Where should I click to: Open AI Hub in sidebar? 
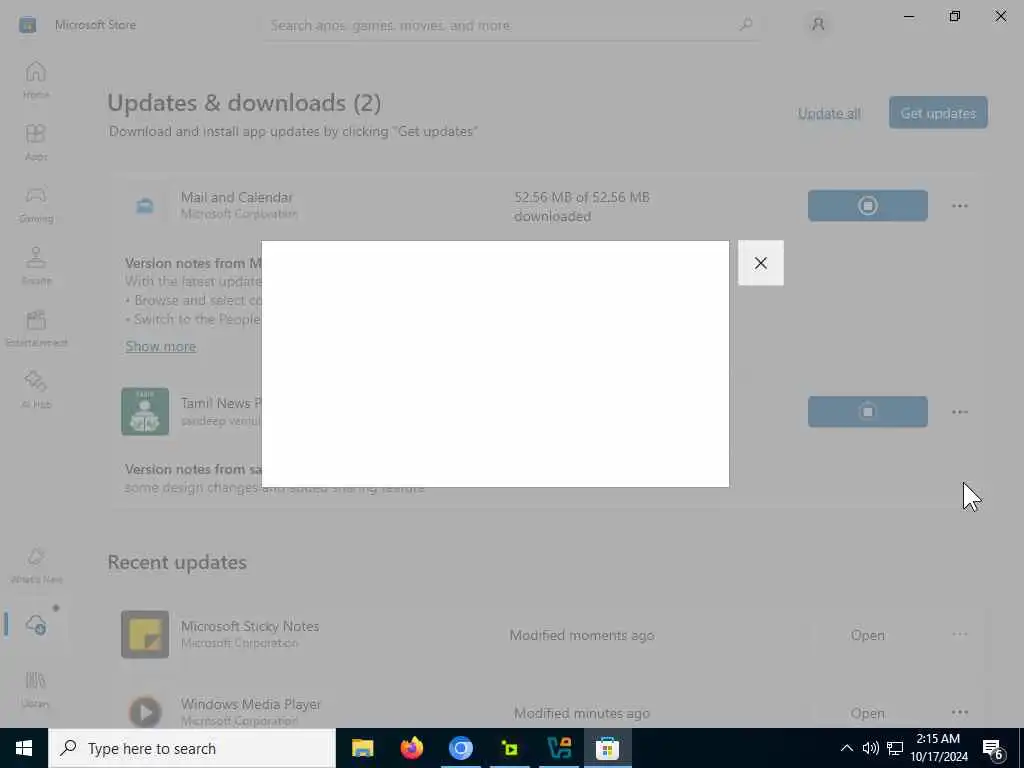click(36, 390)
